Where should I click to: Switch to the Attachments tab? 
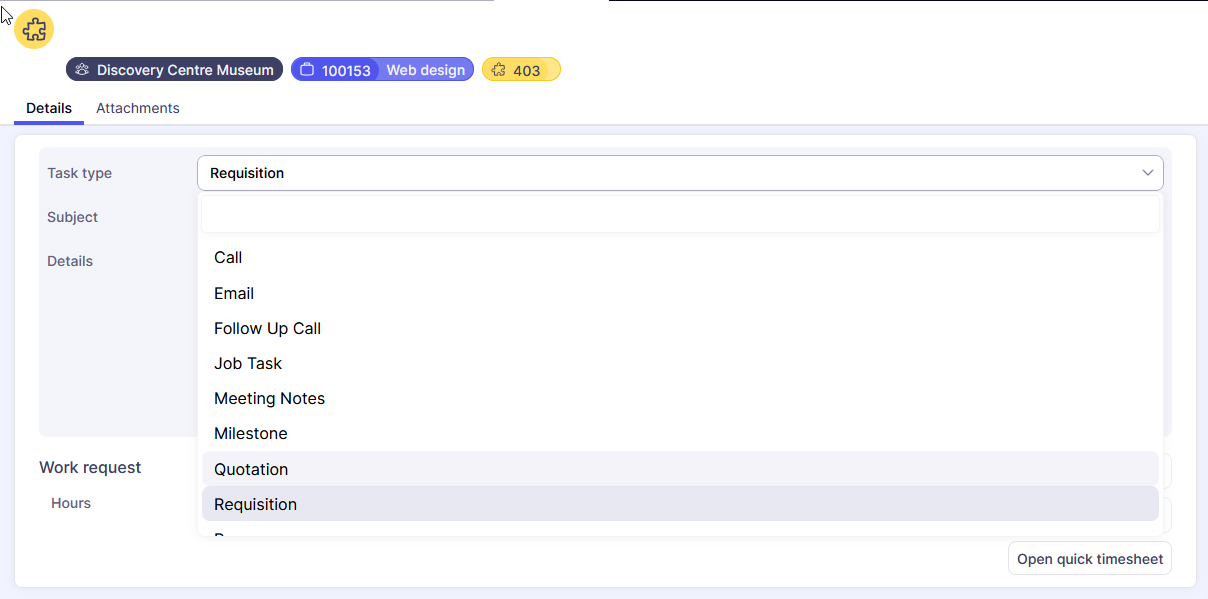pyautogui.click(x=138, y=108)
